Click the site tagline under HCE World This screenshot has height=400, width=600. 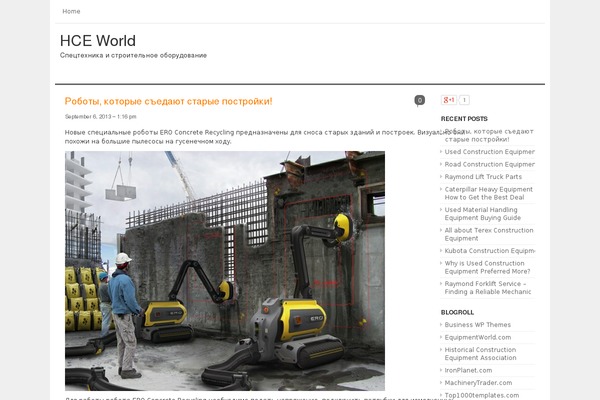tap(133, 55)
